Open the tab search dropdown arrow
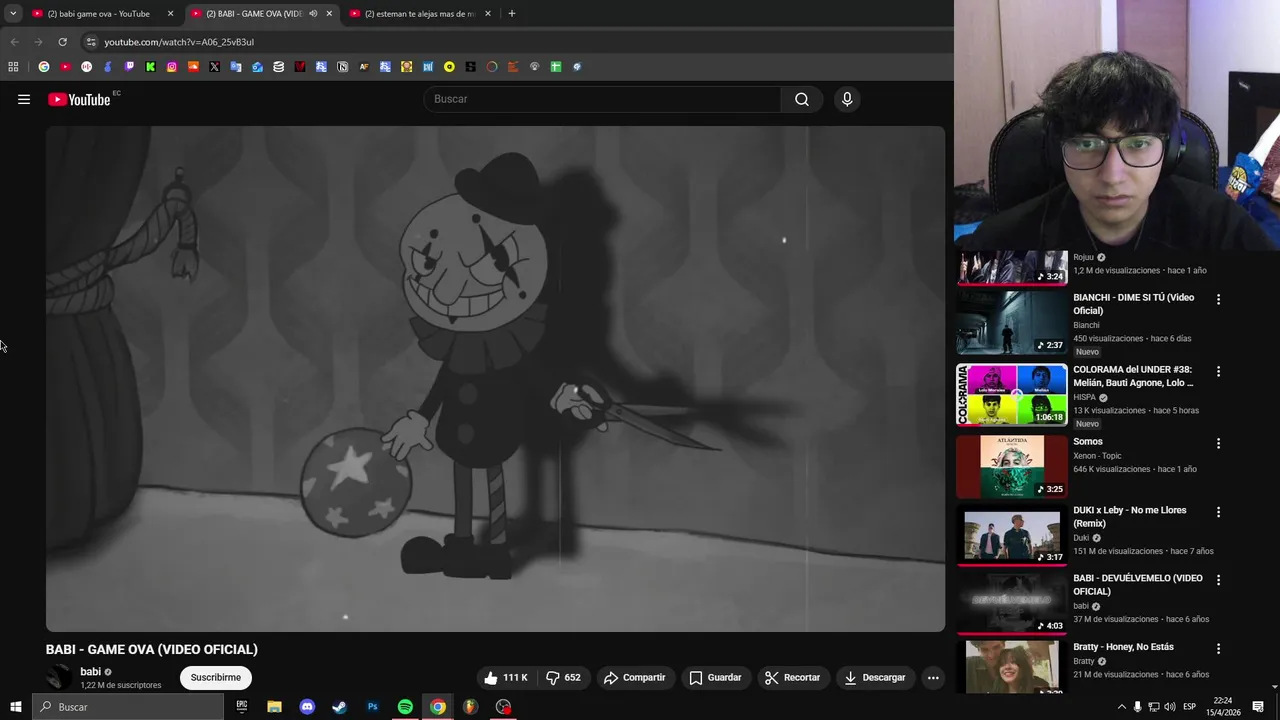Viewport: 1280px width, 720px height. (13, 14)
